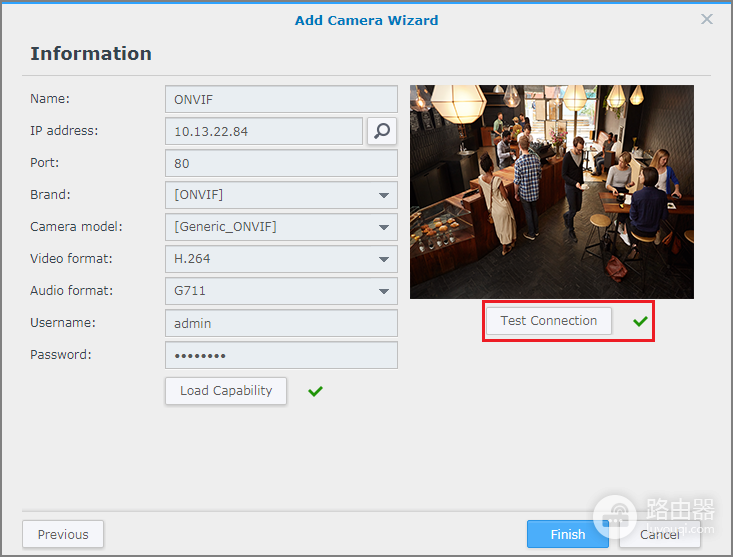Click the Name input field
The width and height of the screenshot is (733, 557).
281,99
